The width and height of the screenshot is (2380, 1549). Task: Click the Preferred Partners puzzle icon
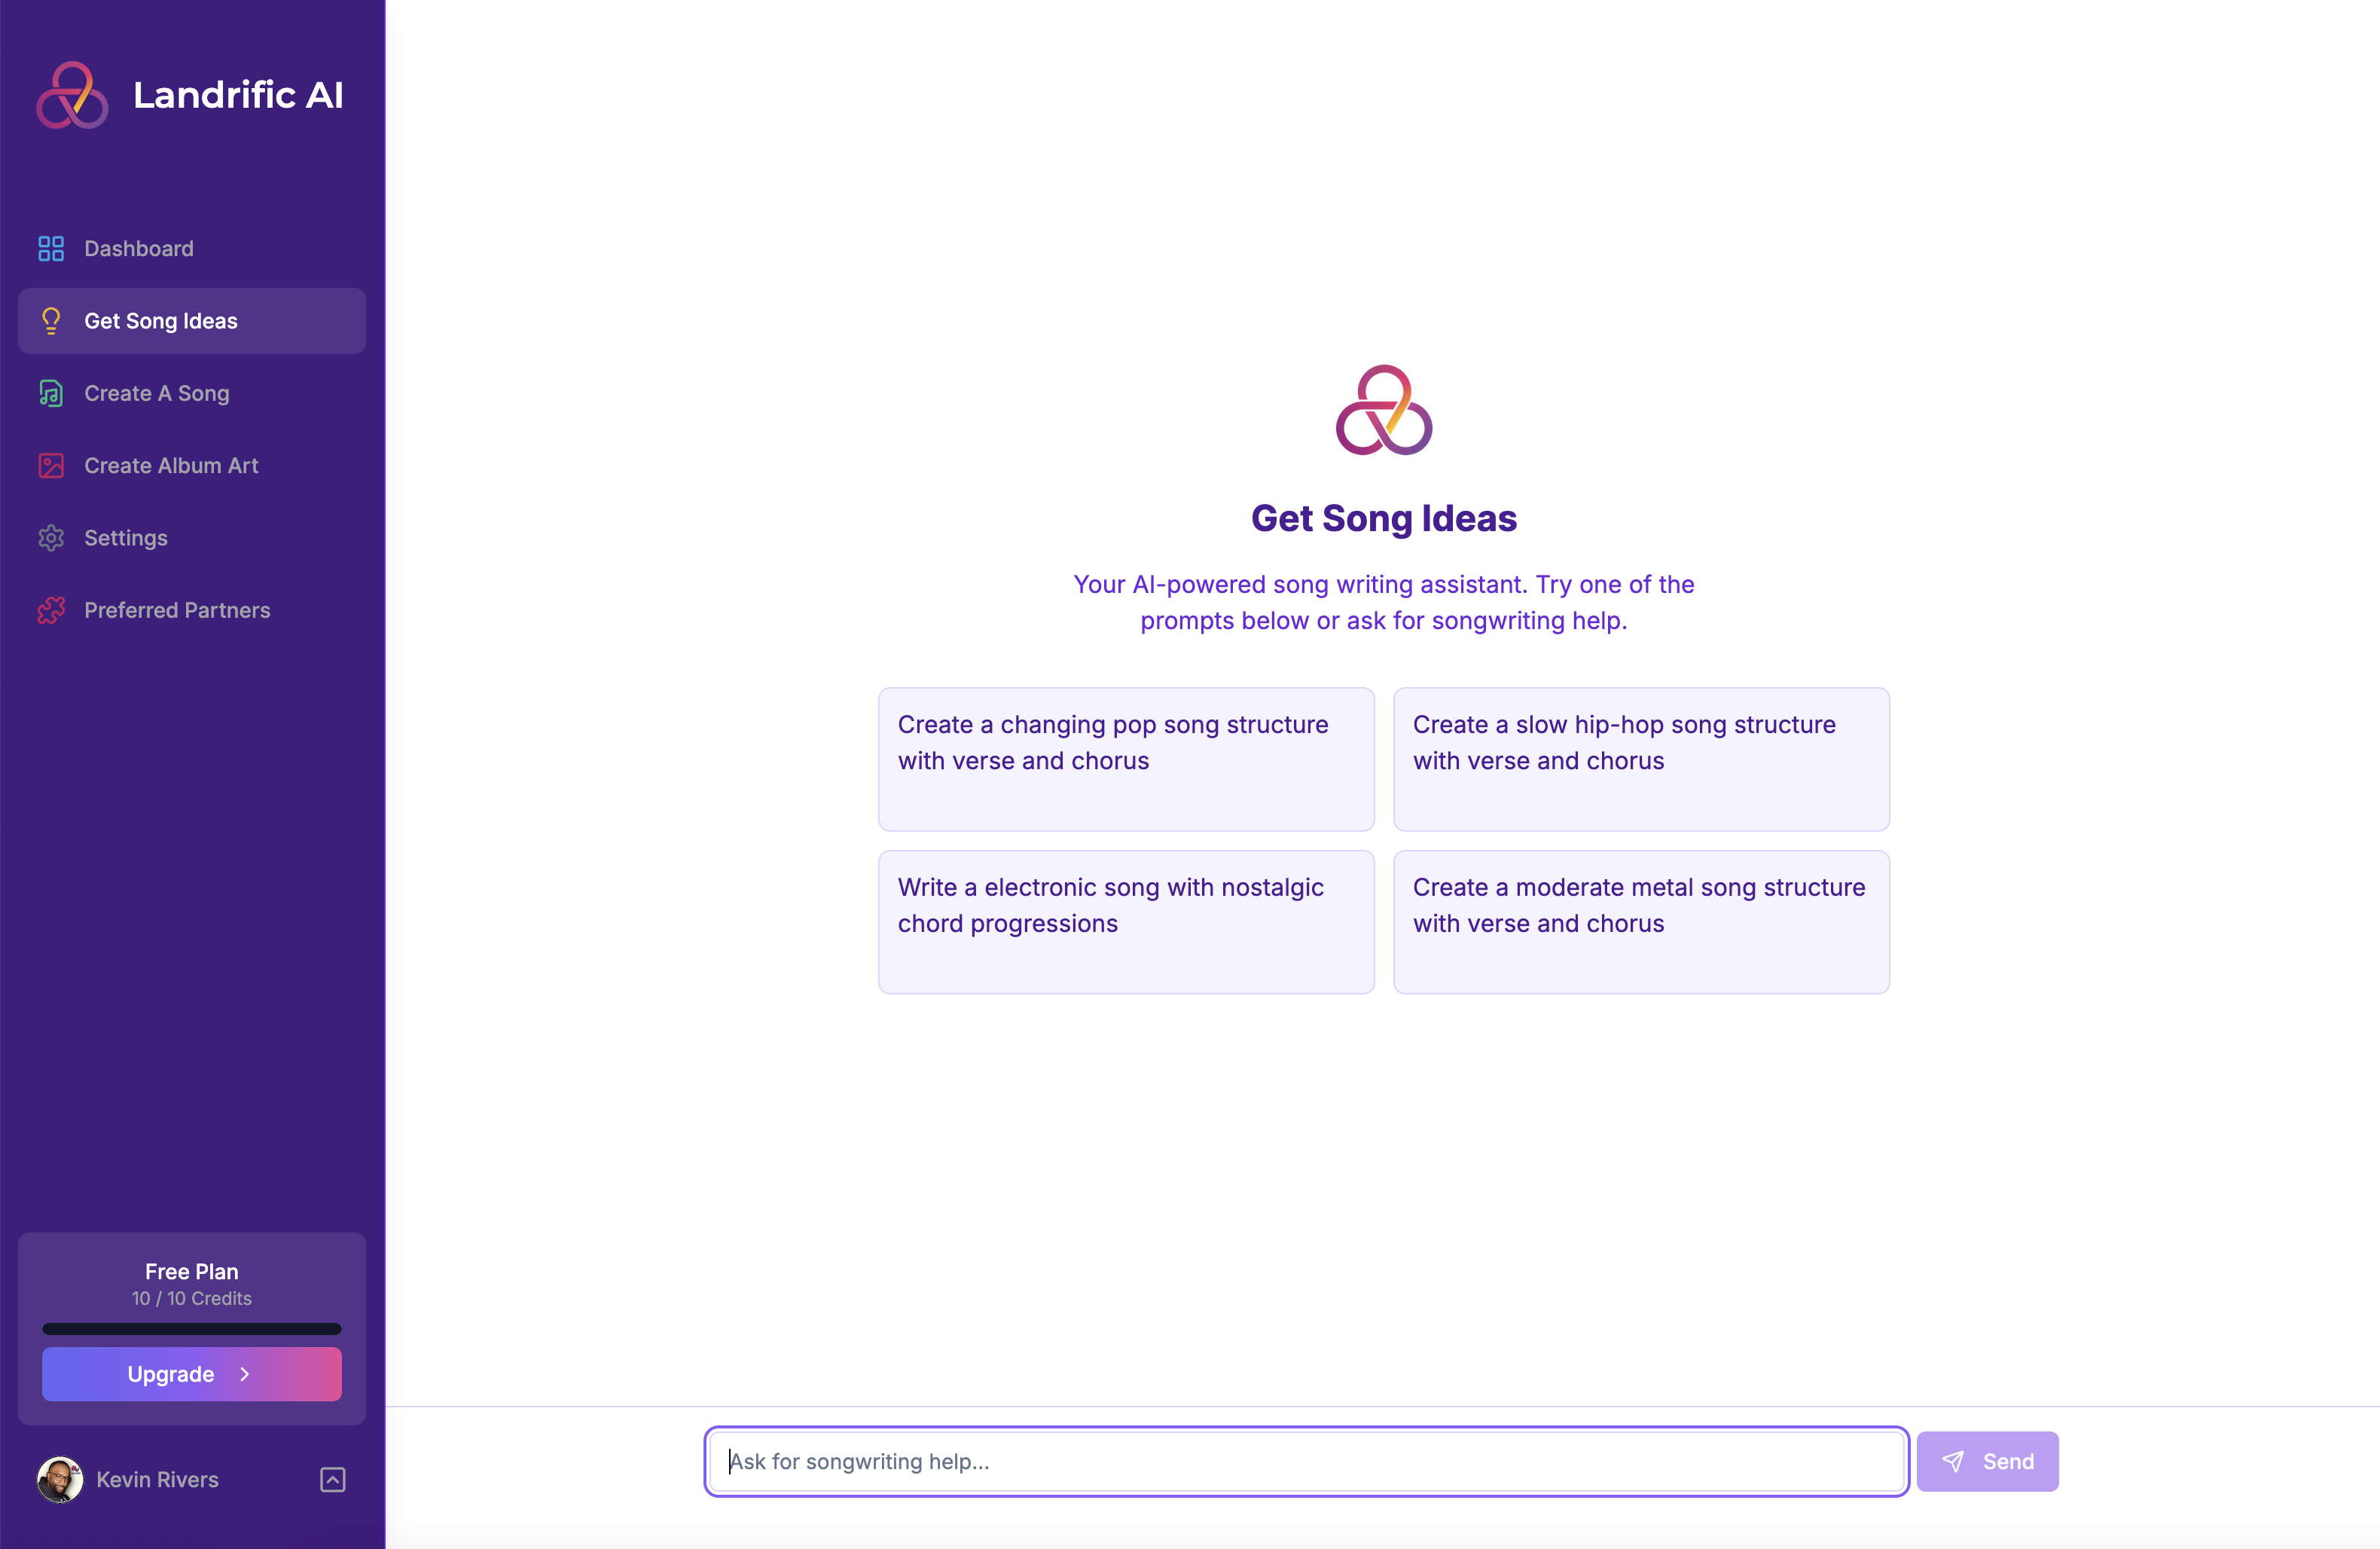click(51, 610)
